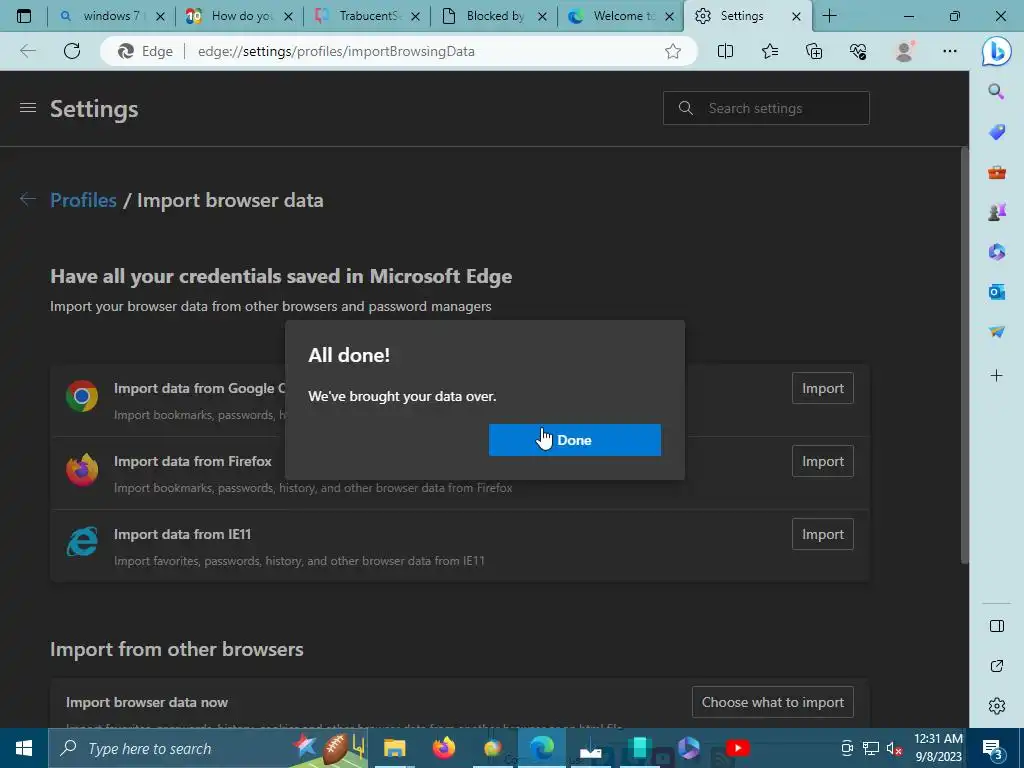Open the Favorites list

tap(770, 51)
